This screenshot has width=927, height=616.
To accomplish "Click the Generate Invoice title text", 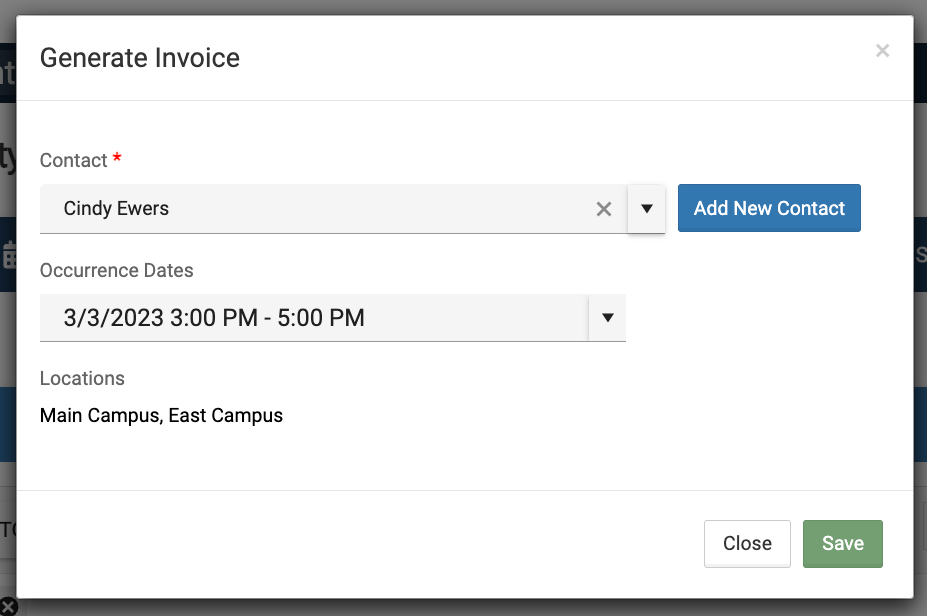I will click(x=140, y=58).
